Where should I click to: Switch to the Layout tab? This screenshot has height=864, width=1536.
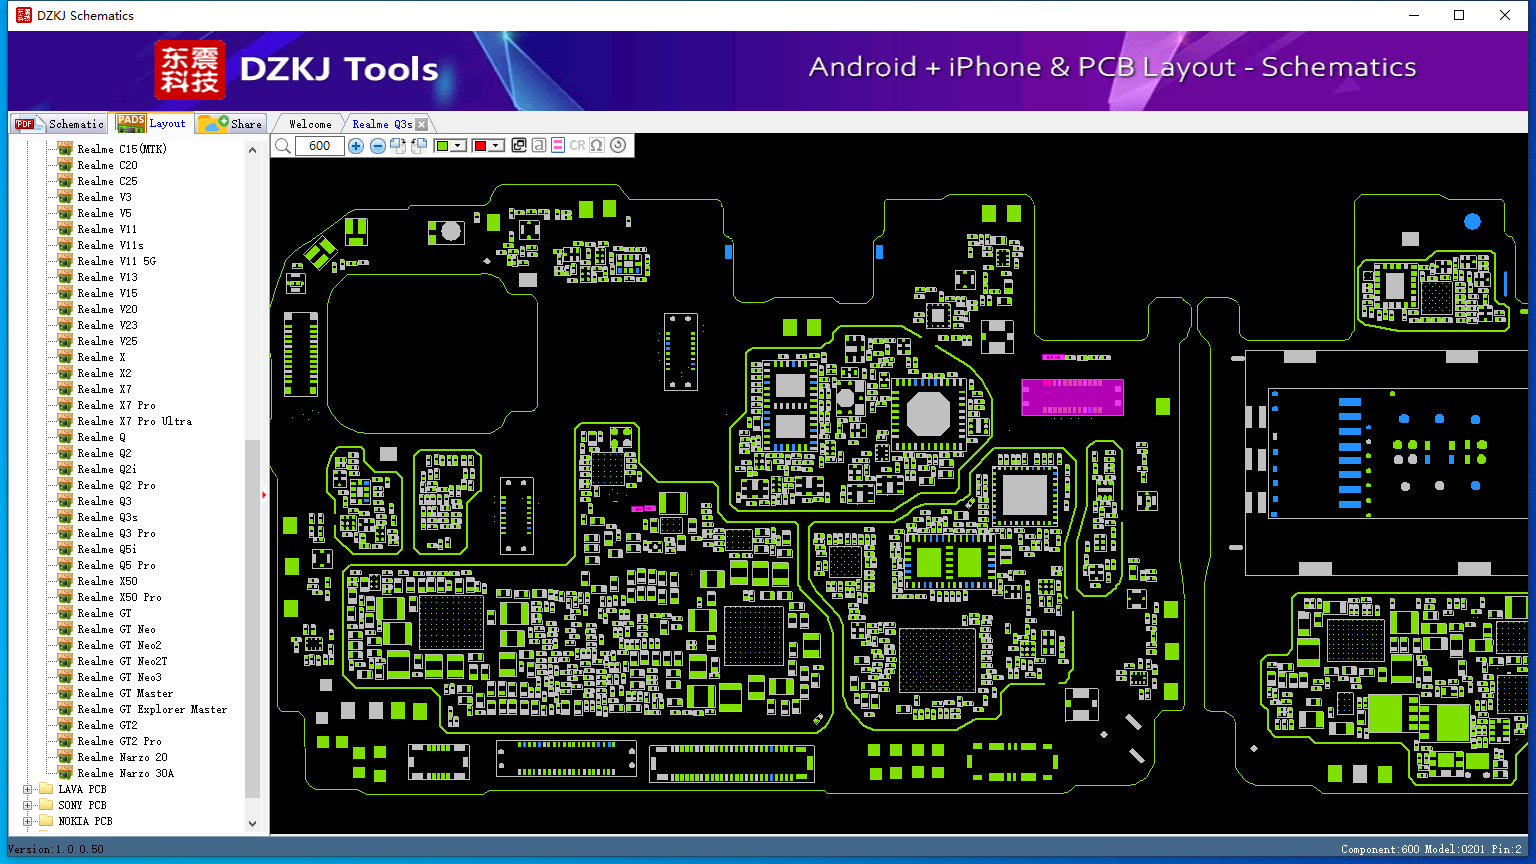pyautogui.click(x=151, y=123)
